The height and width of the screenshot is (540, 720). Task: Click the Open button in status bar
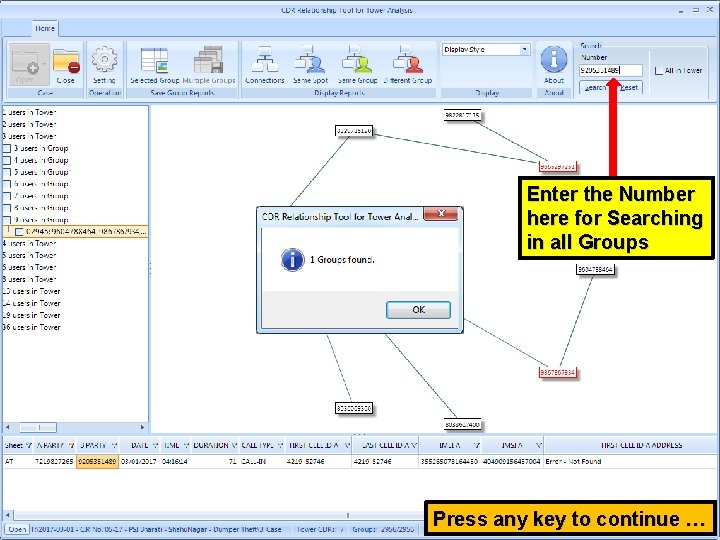17,529
